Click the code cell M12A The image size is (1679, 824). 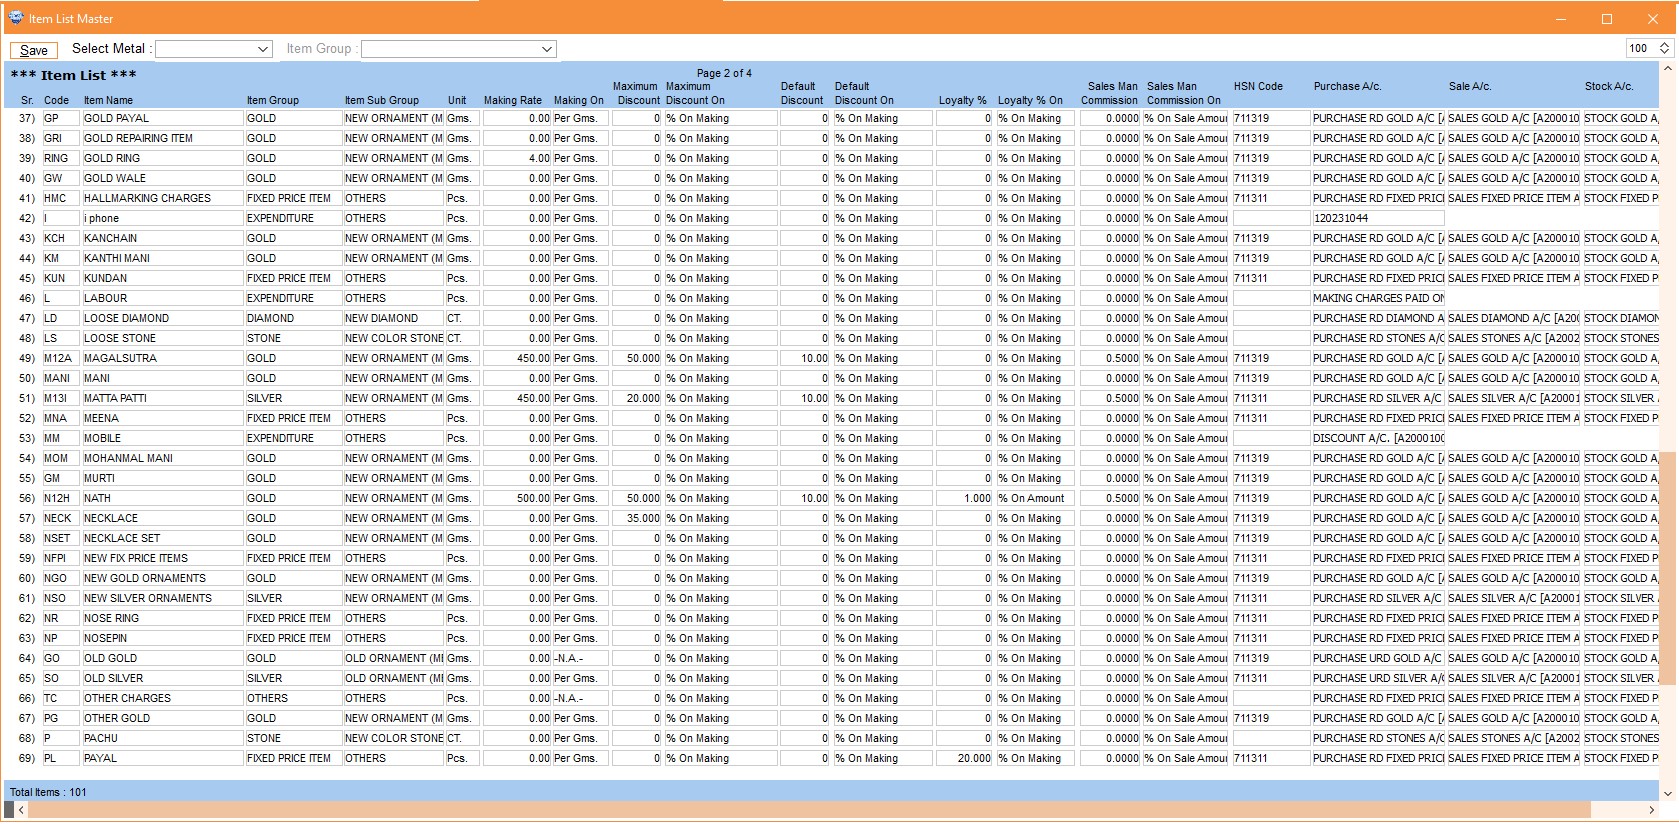tap(60, 358)
